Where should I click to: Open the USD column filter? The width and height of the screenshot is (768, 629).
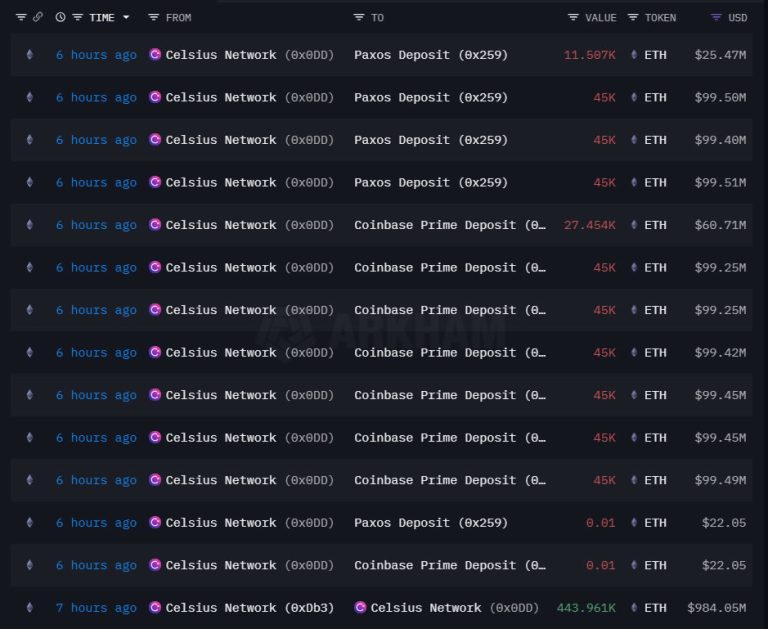(x=716, y=17)
